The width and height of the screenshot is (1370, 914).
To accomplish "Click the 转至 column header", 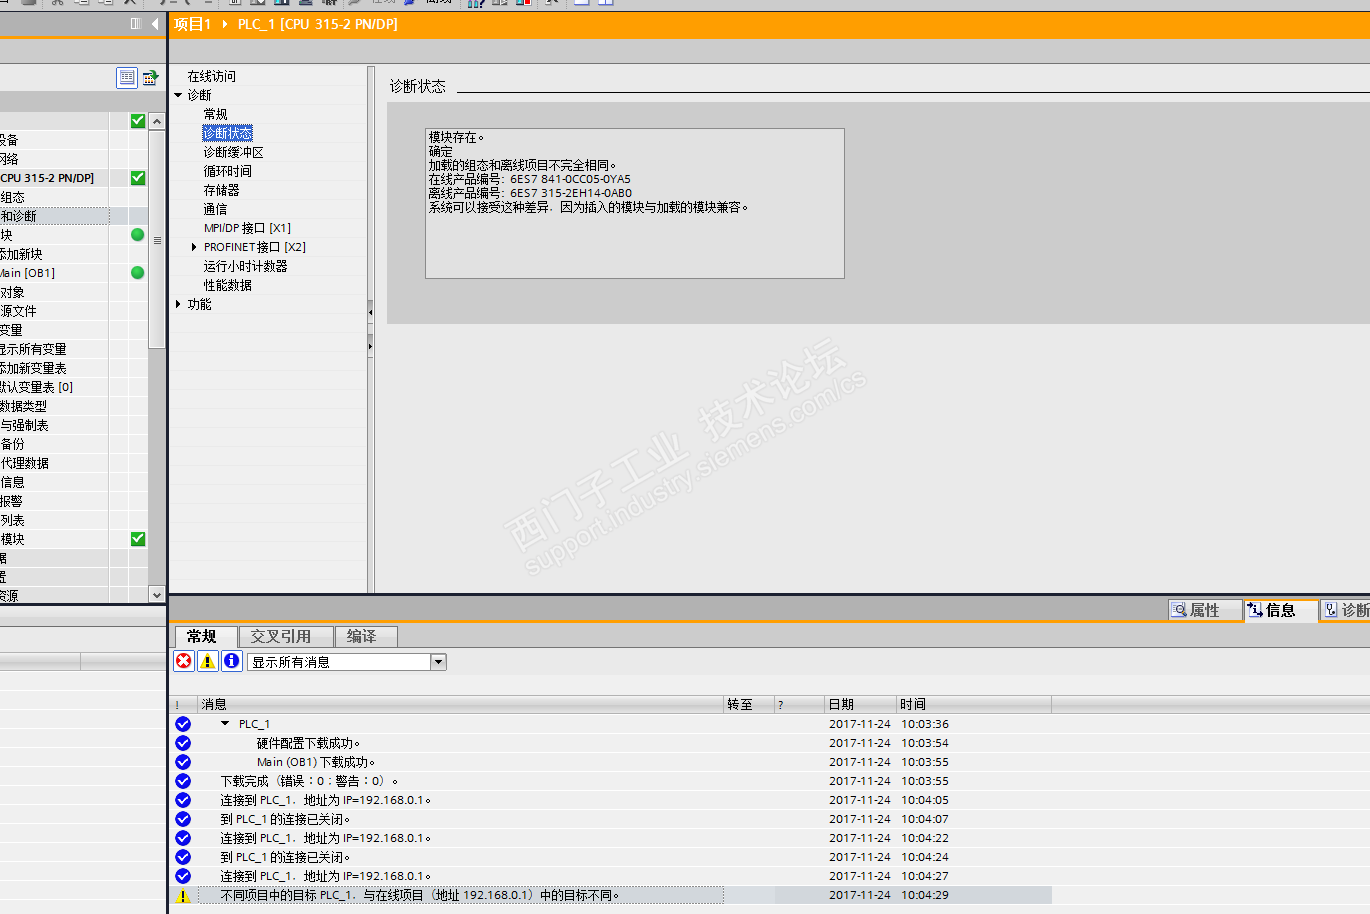I will pos(749,704).
